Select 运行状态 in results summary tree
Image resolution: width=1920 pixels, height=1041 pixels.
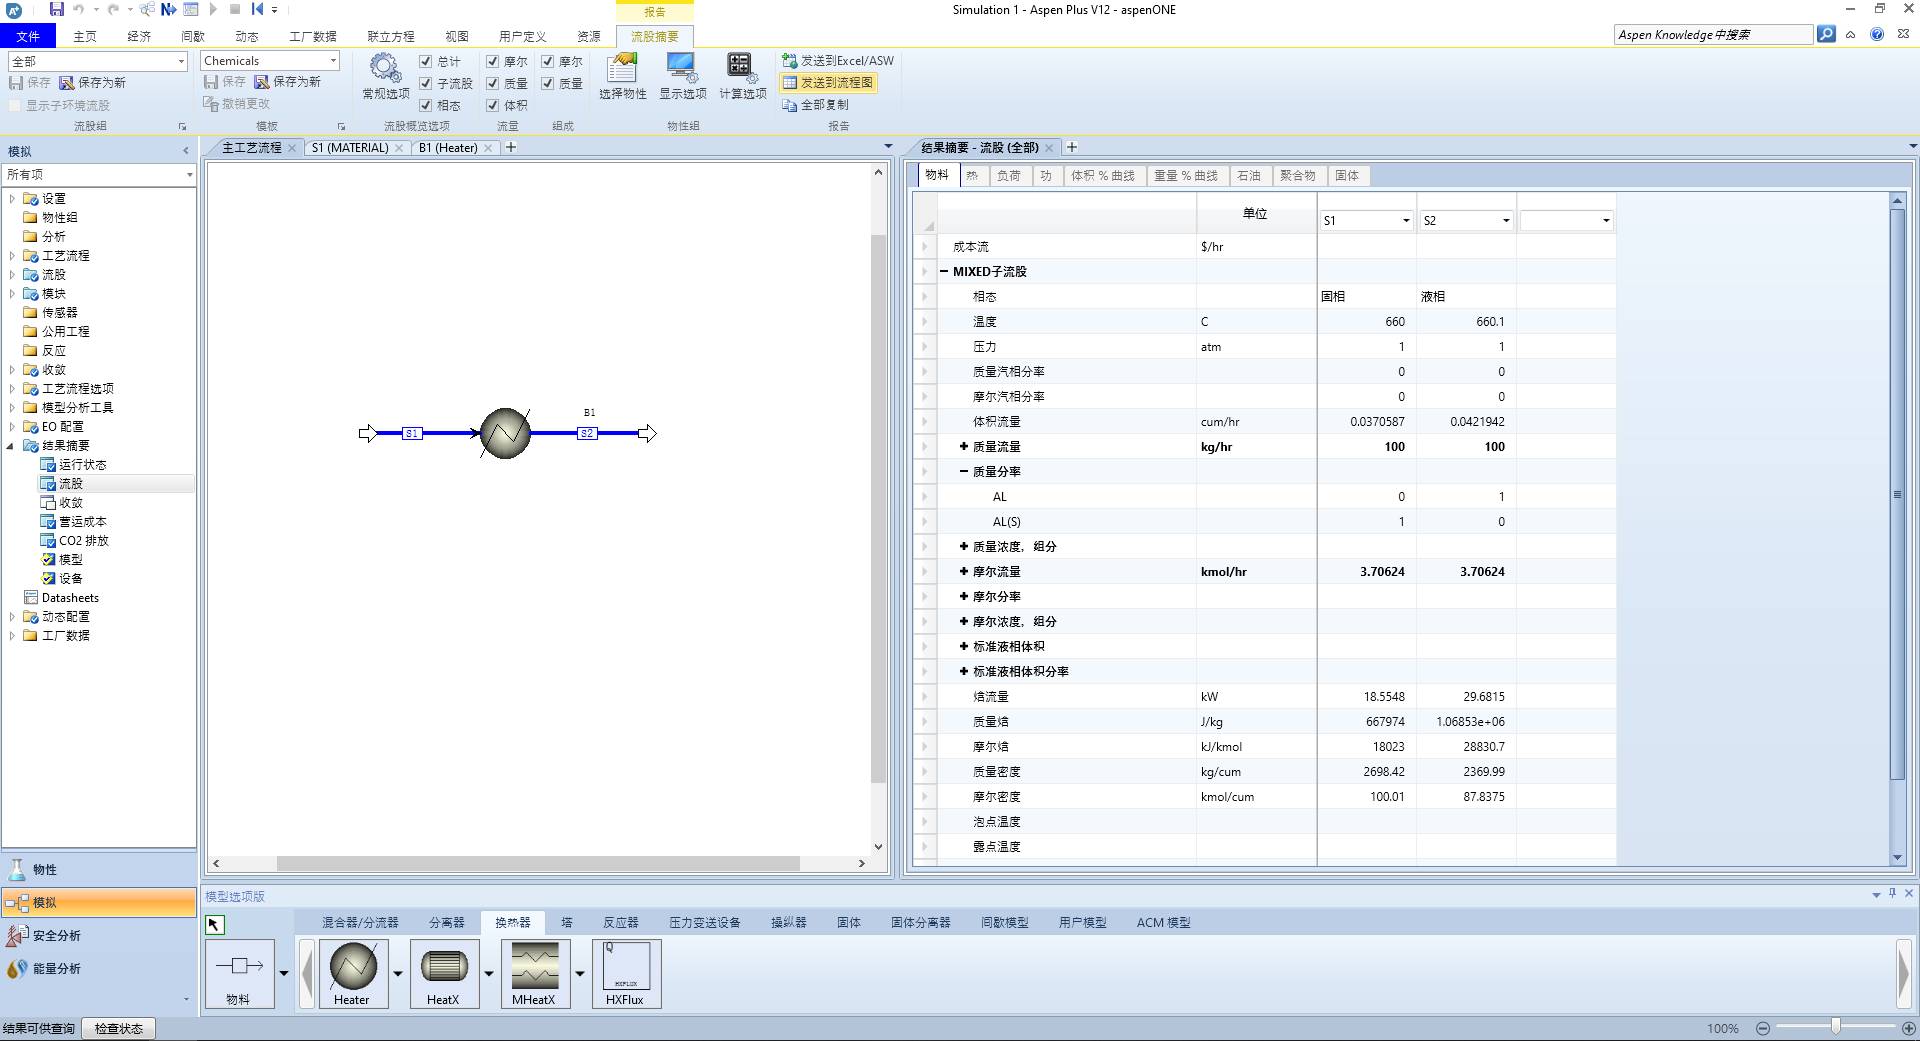click(x=82, y=465)
